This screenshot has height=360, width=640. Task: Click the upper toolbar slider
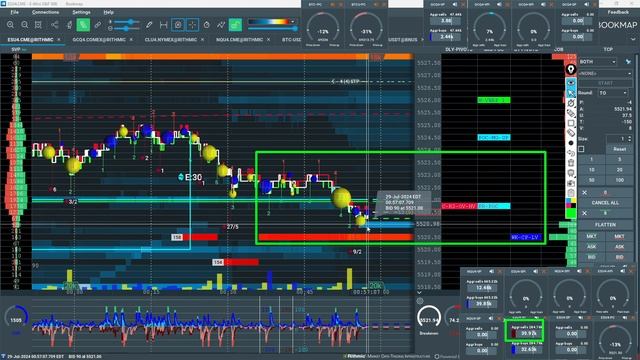coord(127,22)
